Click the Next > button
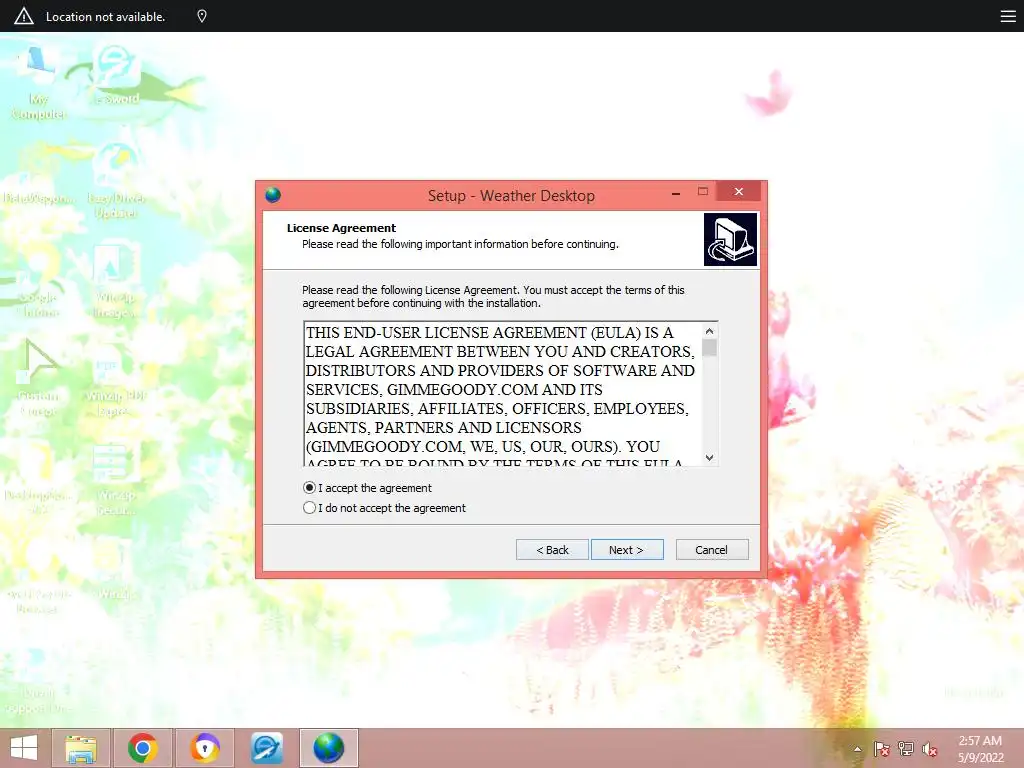 point(627,550)
